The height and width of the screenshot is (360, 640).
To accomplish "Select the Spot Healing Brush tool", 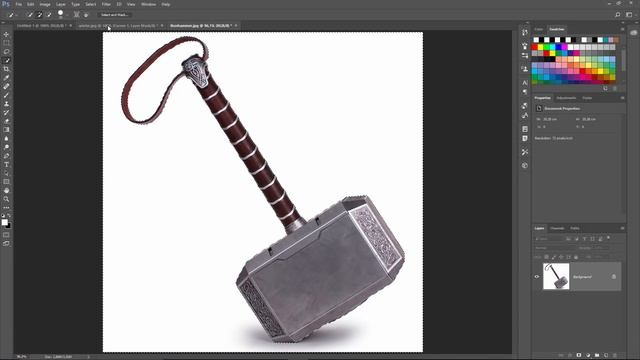I will click(6, 86).
